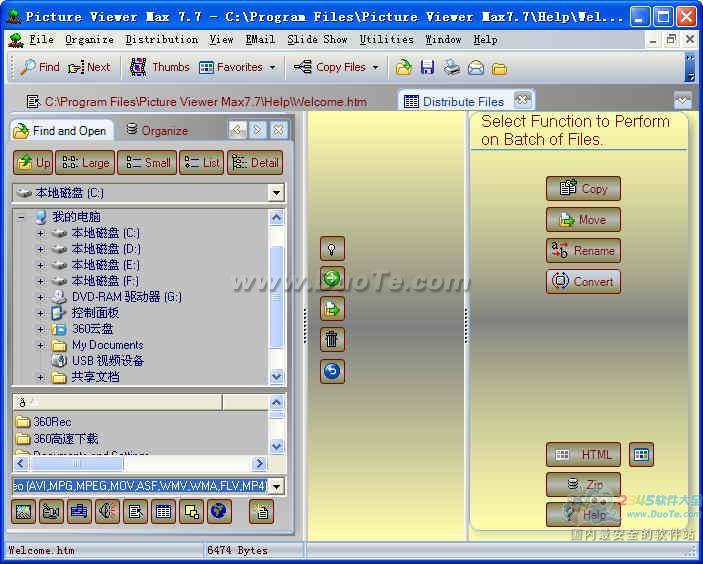Click the text document filter icon
The width and height of the screenshot is (703, 564).
pos(135,511)
